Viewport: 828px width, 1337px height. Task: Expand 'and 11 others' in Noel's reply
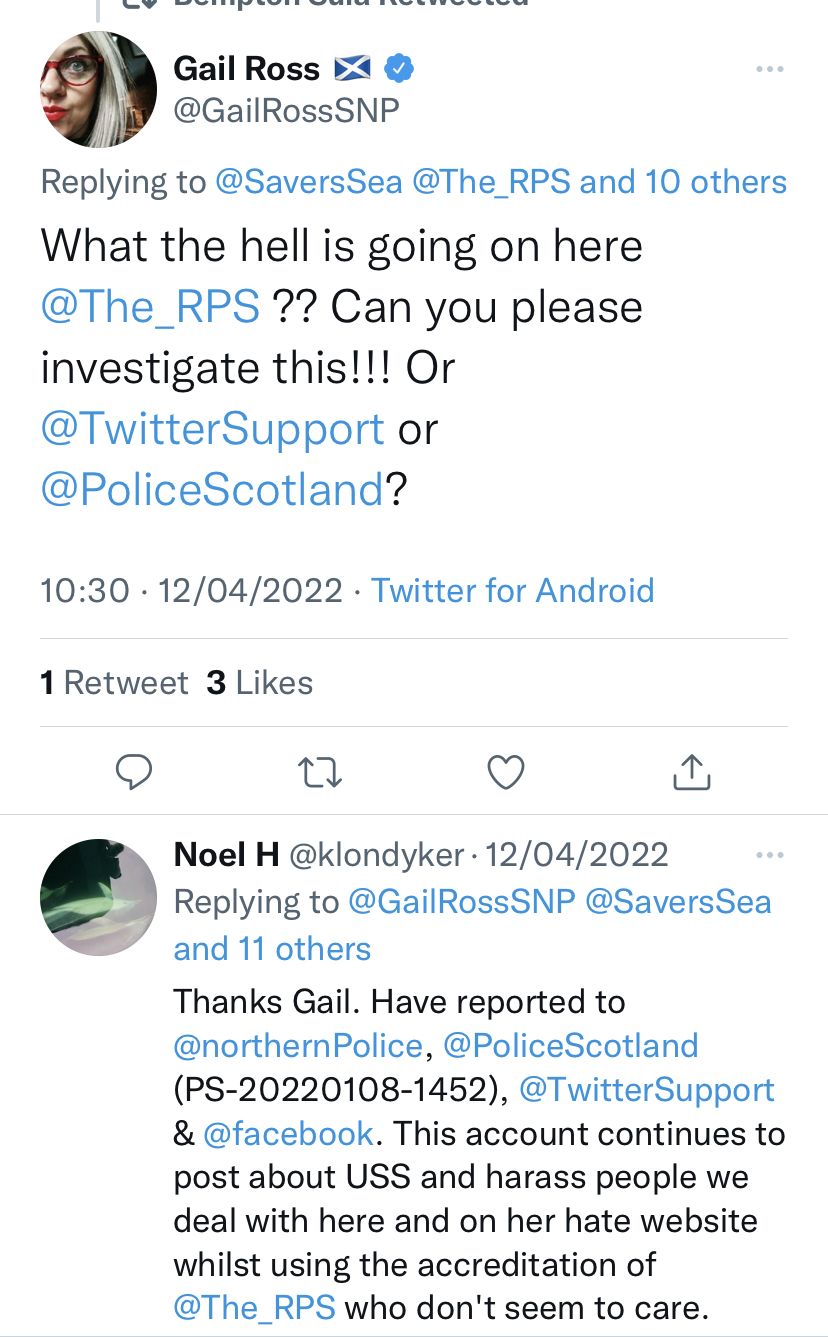point(272,948)
